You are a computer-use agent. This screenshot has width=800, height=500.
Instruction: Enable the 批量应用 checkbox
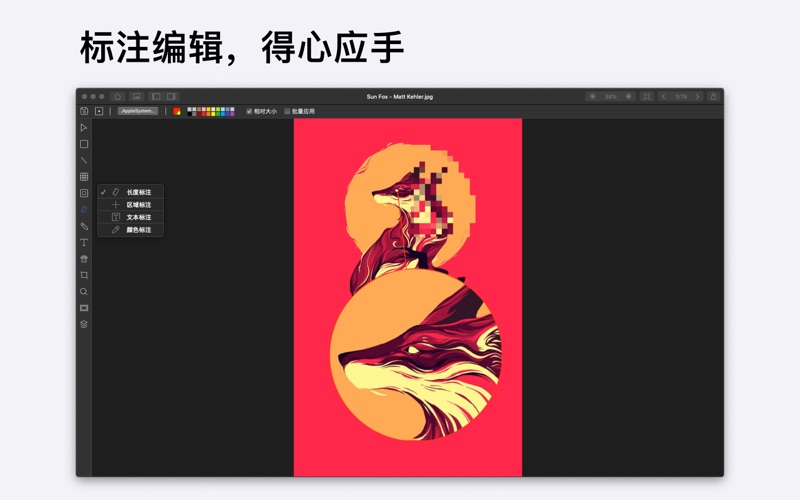[287, 111]
